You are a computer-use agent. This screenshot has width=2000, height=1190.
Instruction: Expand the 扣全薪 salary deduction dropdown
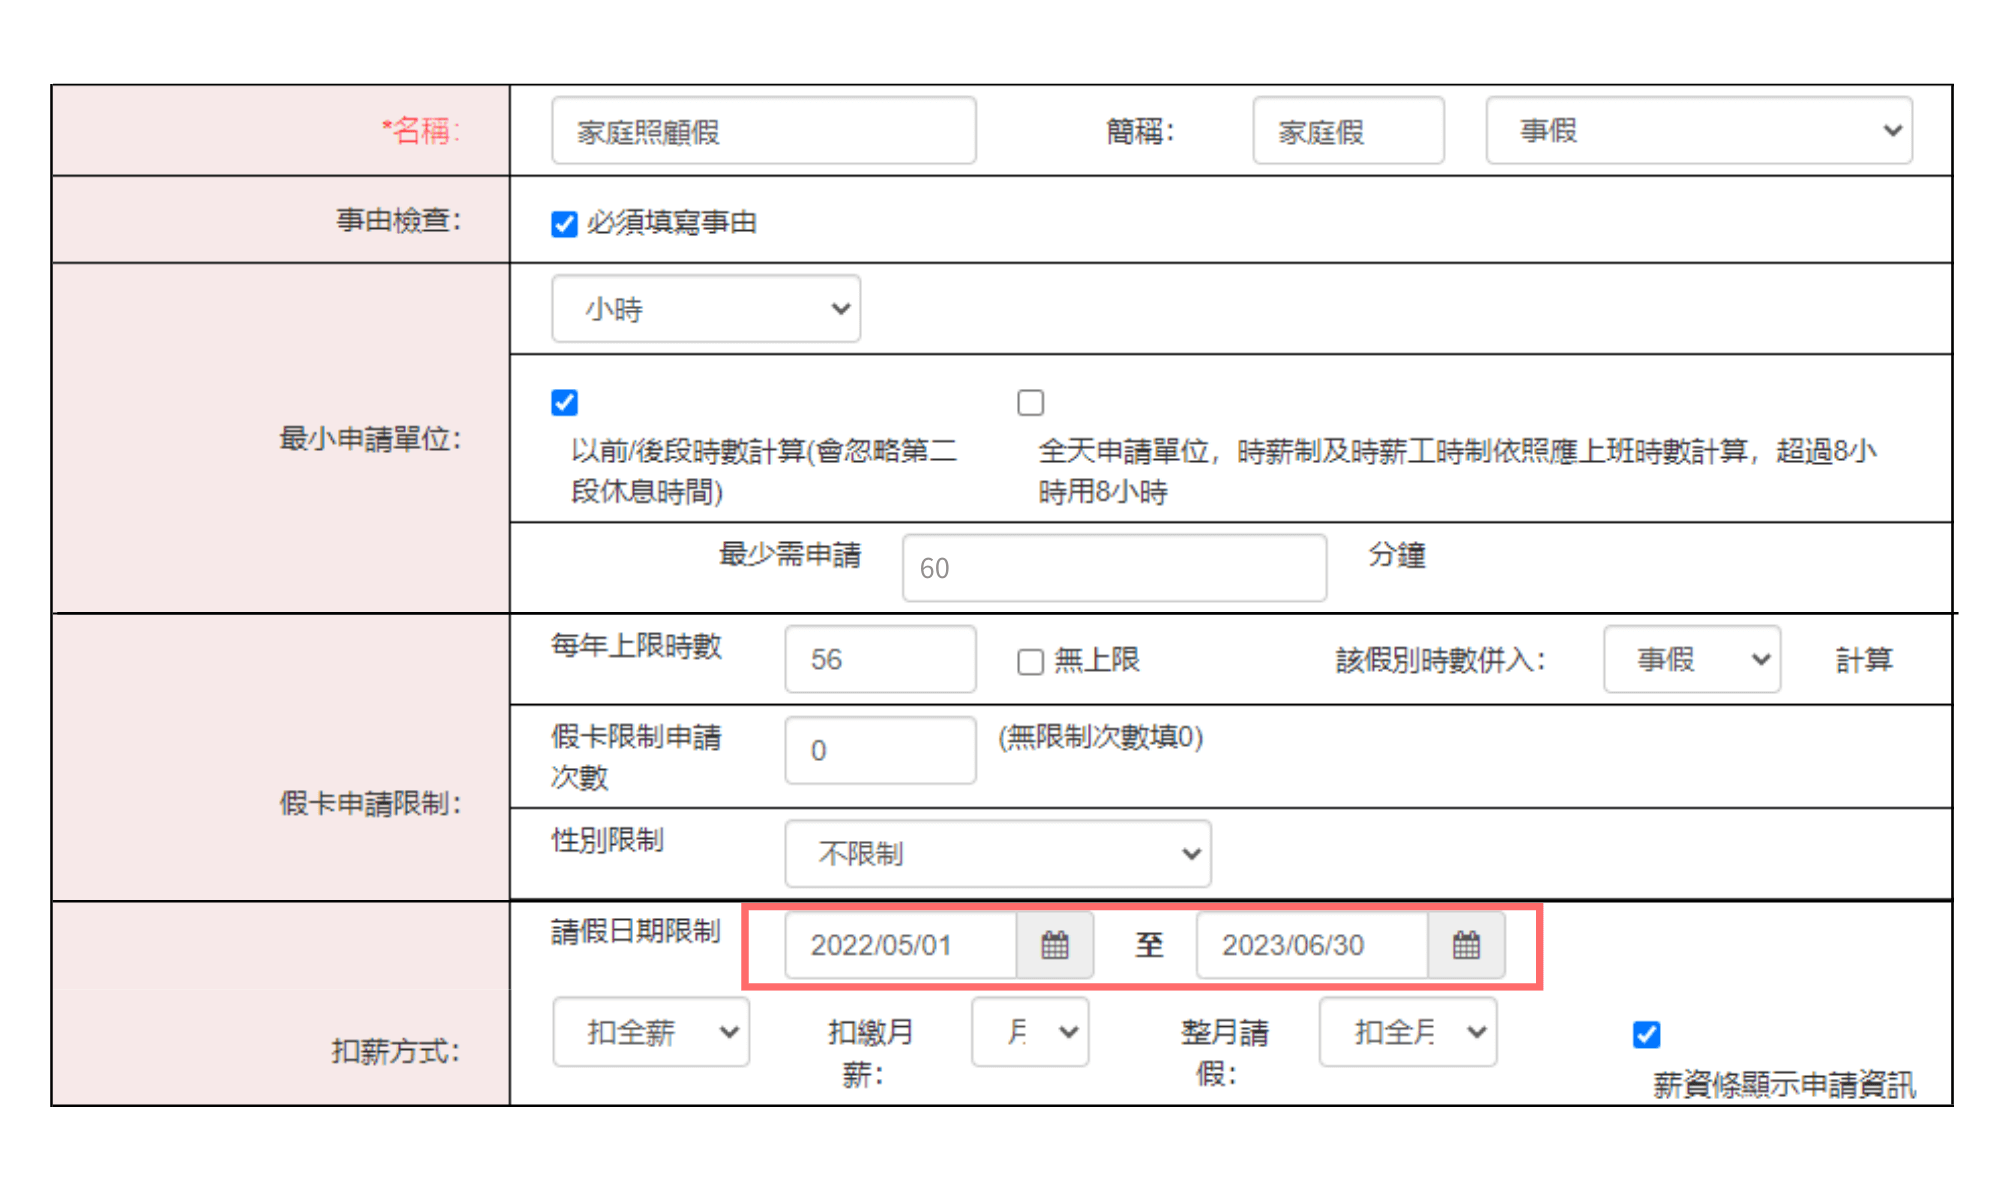tap(650, 1032)
